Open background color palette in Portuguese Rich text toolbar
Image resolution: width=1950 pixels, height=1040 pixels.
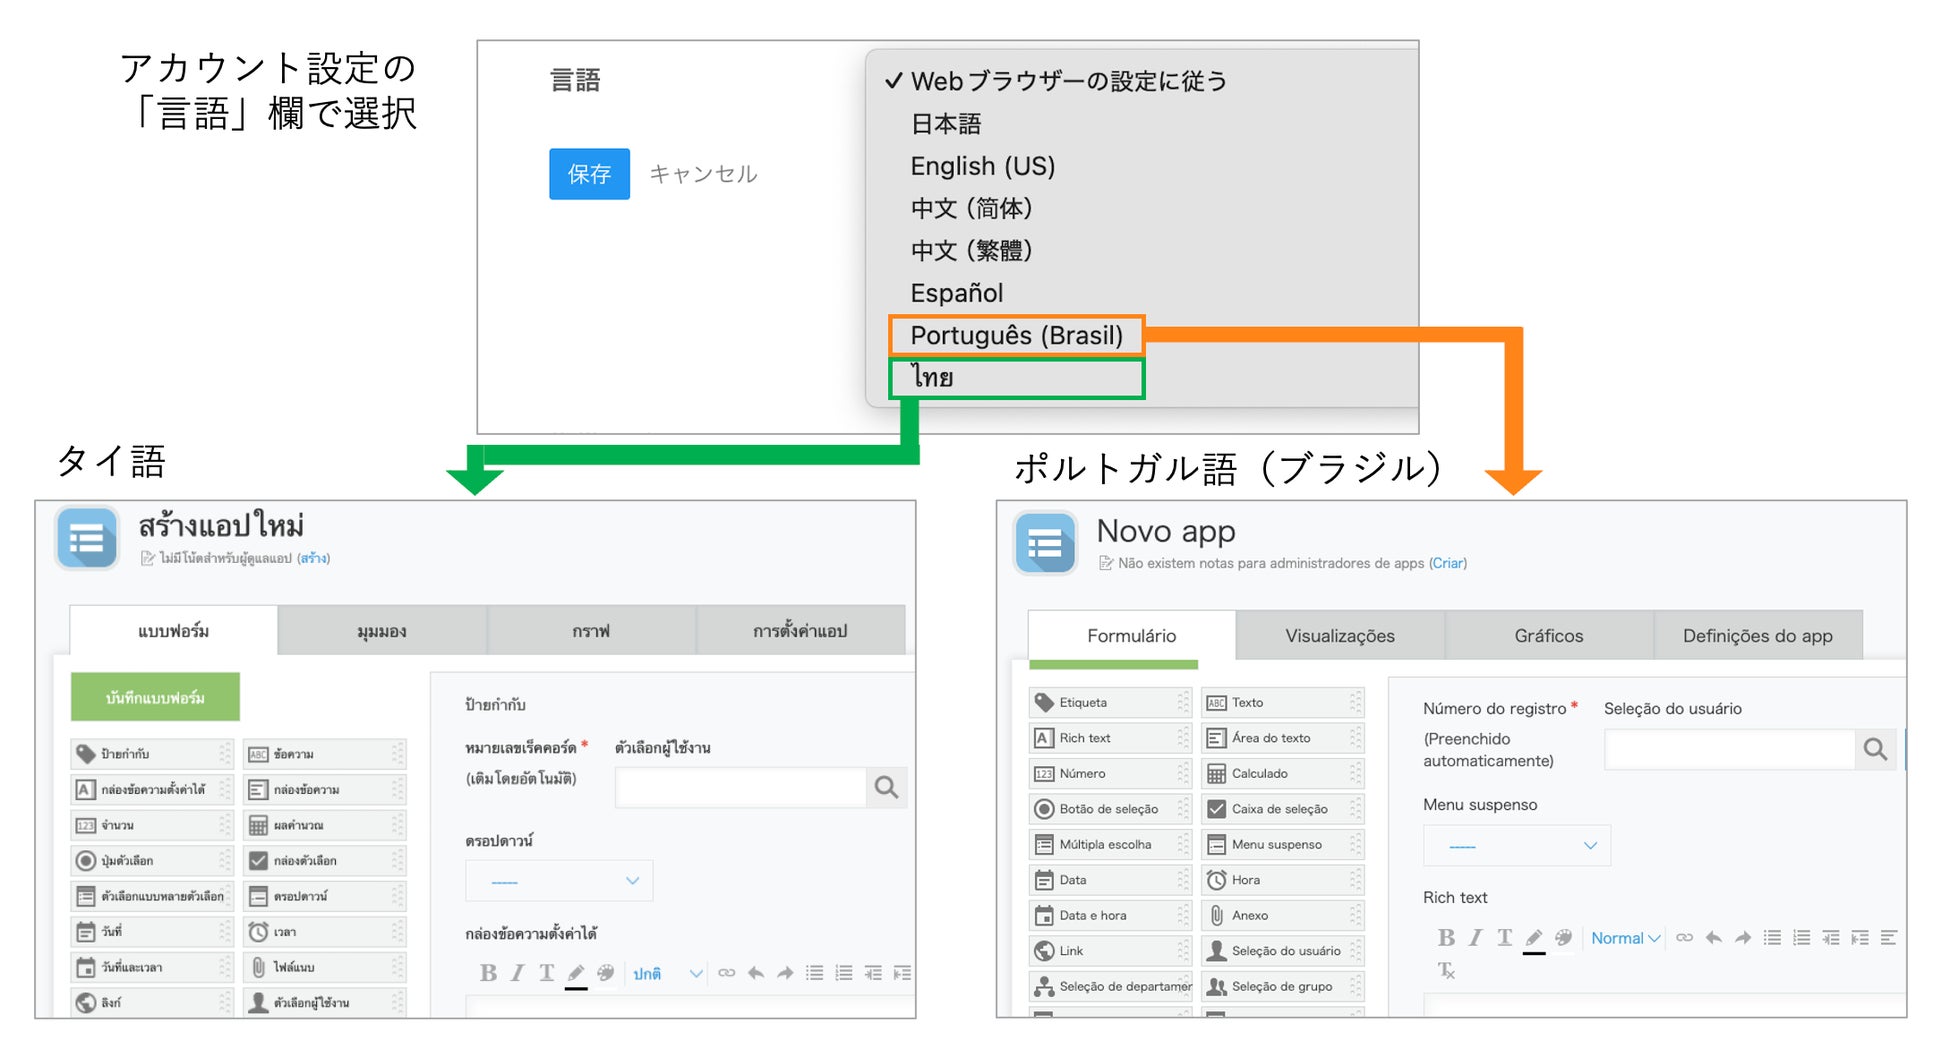(x=1563, y=937)
